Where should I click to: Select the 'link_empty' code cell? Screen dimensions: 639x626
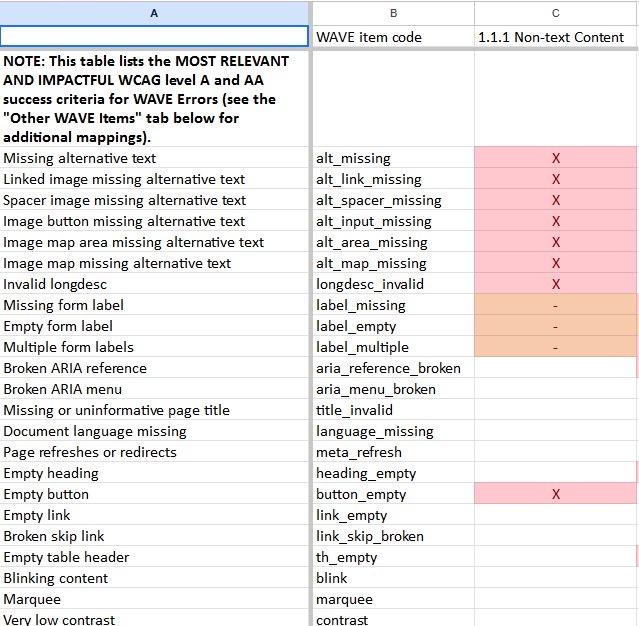pyautogui.click(x=393, y=515)
